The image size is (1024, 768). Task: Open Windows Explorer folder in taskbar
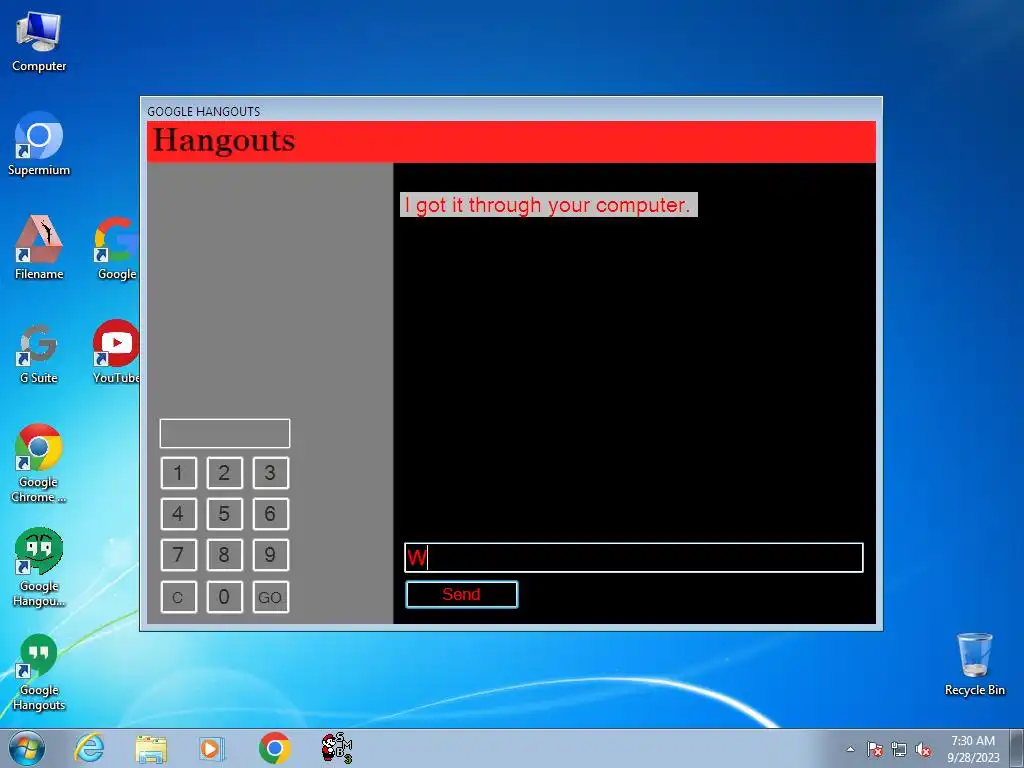[151, 748]
